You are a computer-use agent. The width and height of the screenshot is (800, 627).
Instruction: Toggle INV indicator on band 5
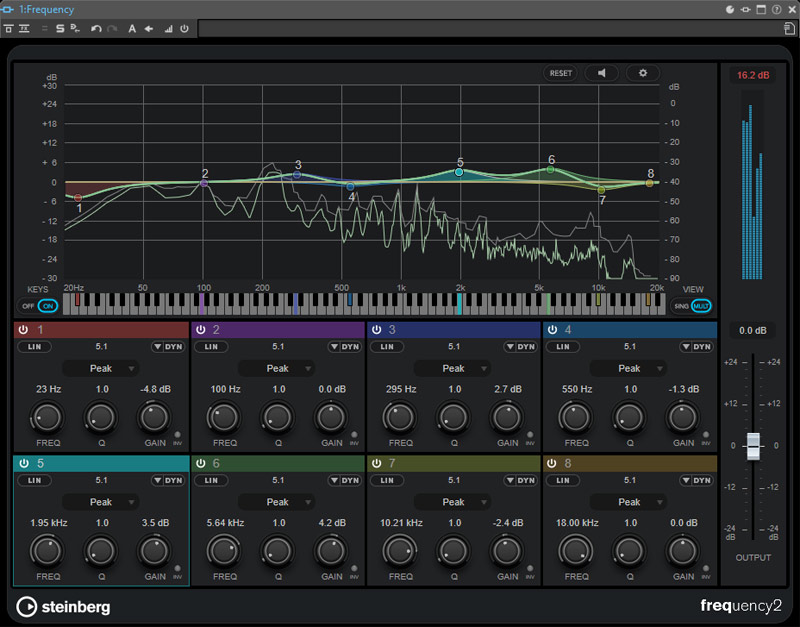(177, 570)
